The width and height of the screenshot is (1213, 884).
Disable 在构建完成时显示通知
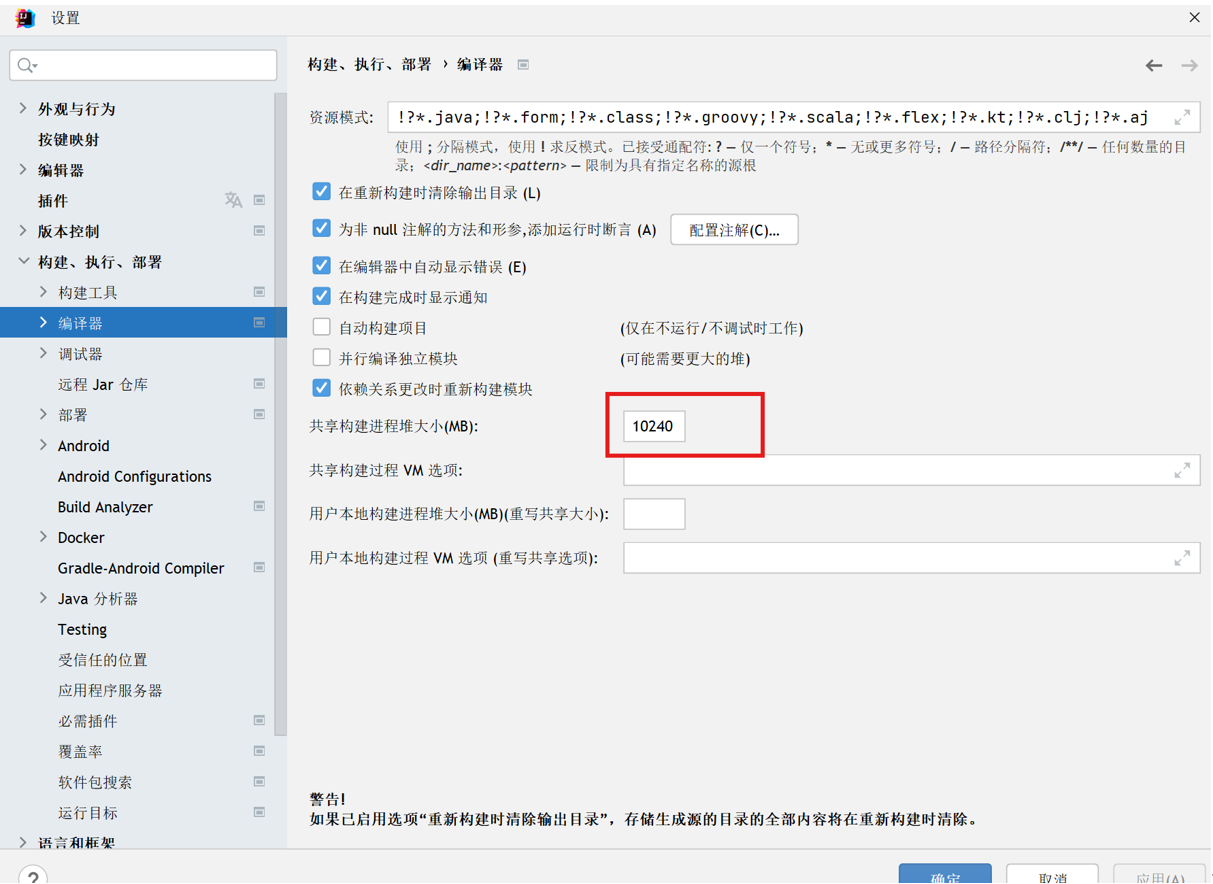pyautogui.click(x=321, y=294)
